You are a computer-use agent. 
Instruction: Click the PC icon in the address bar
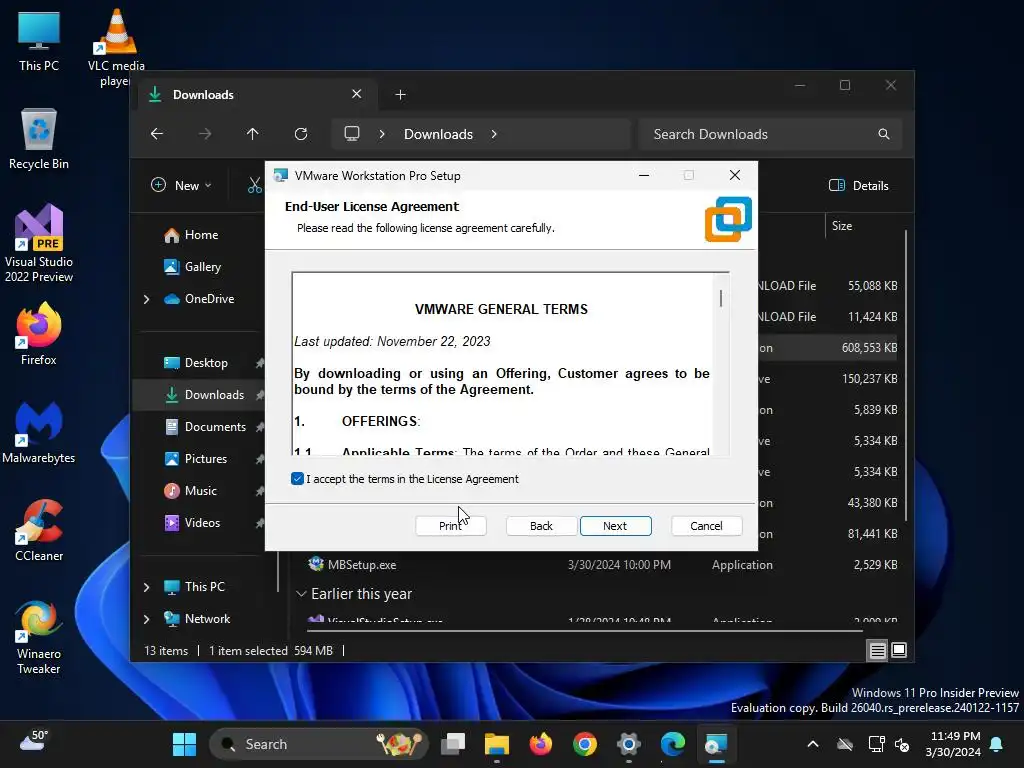352,134
